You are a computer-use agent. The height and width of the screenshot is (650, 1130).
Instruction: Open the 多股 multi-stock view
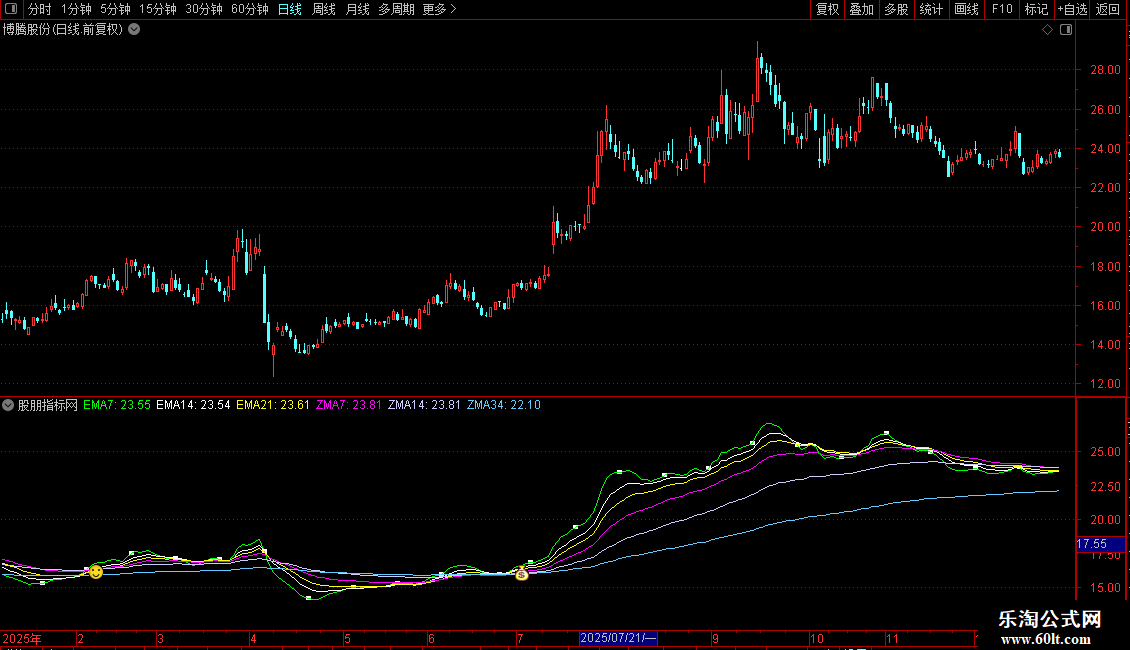pos(896,9)
